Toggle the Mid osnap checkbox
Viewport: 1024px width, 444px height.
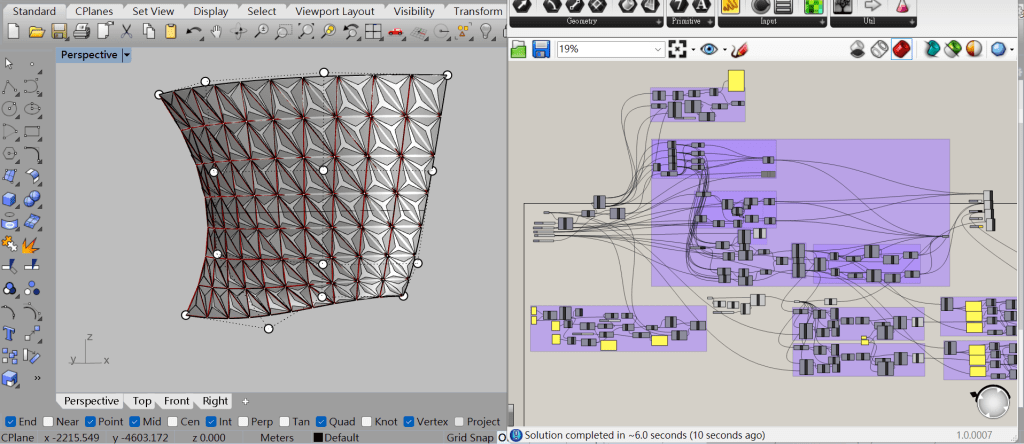click(135, 421)
